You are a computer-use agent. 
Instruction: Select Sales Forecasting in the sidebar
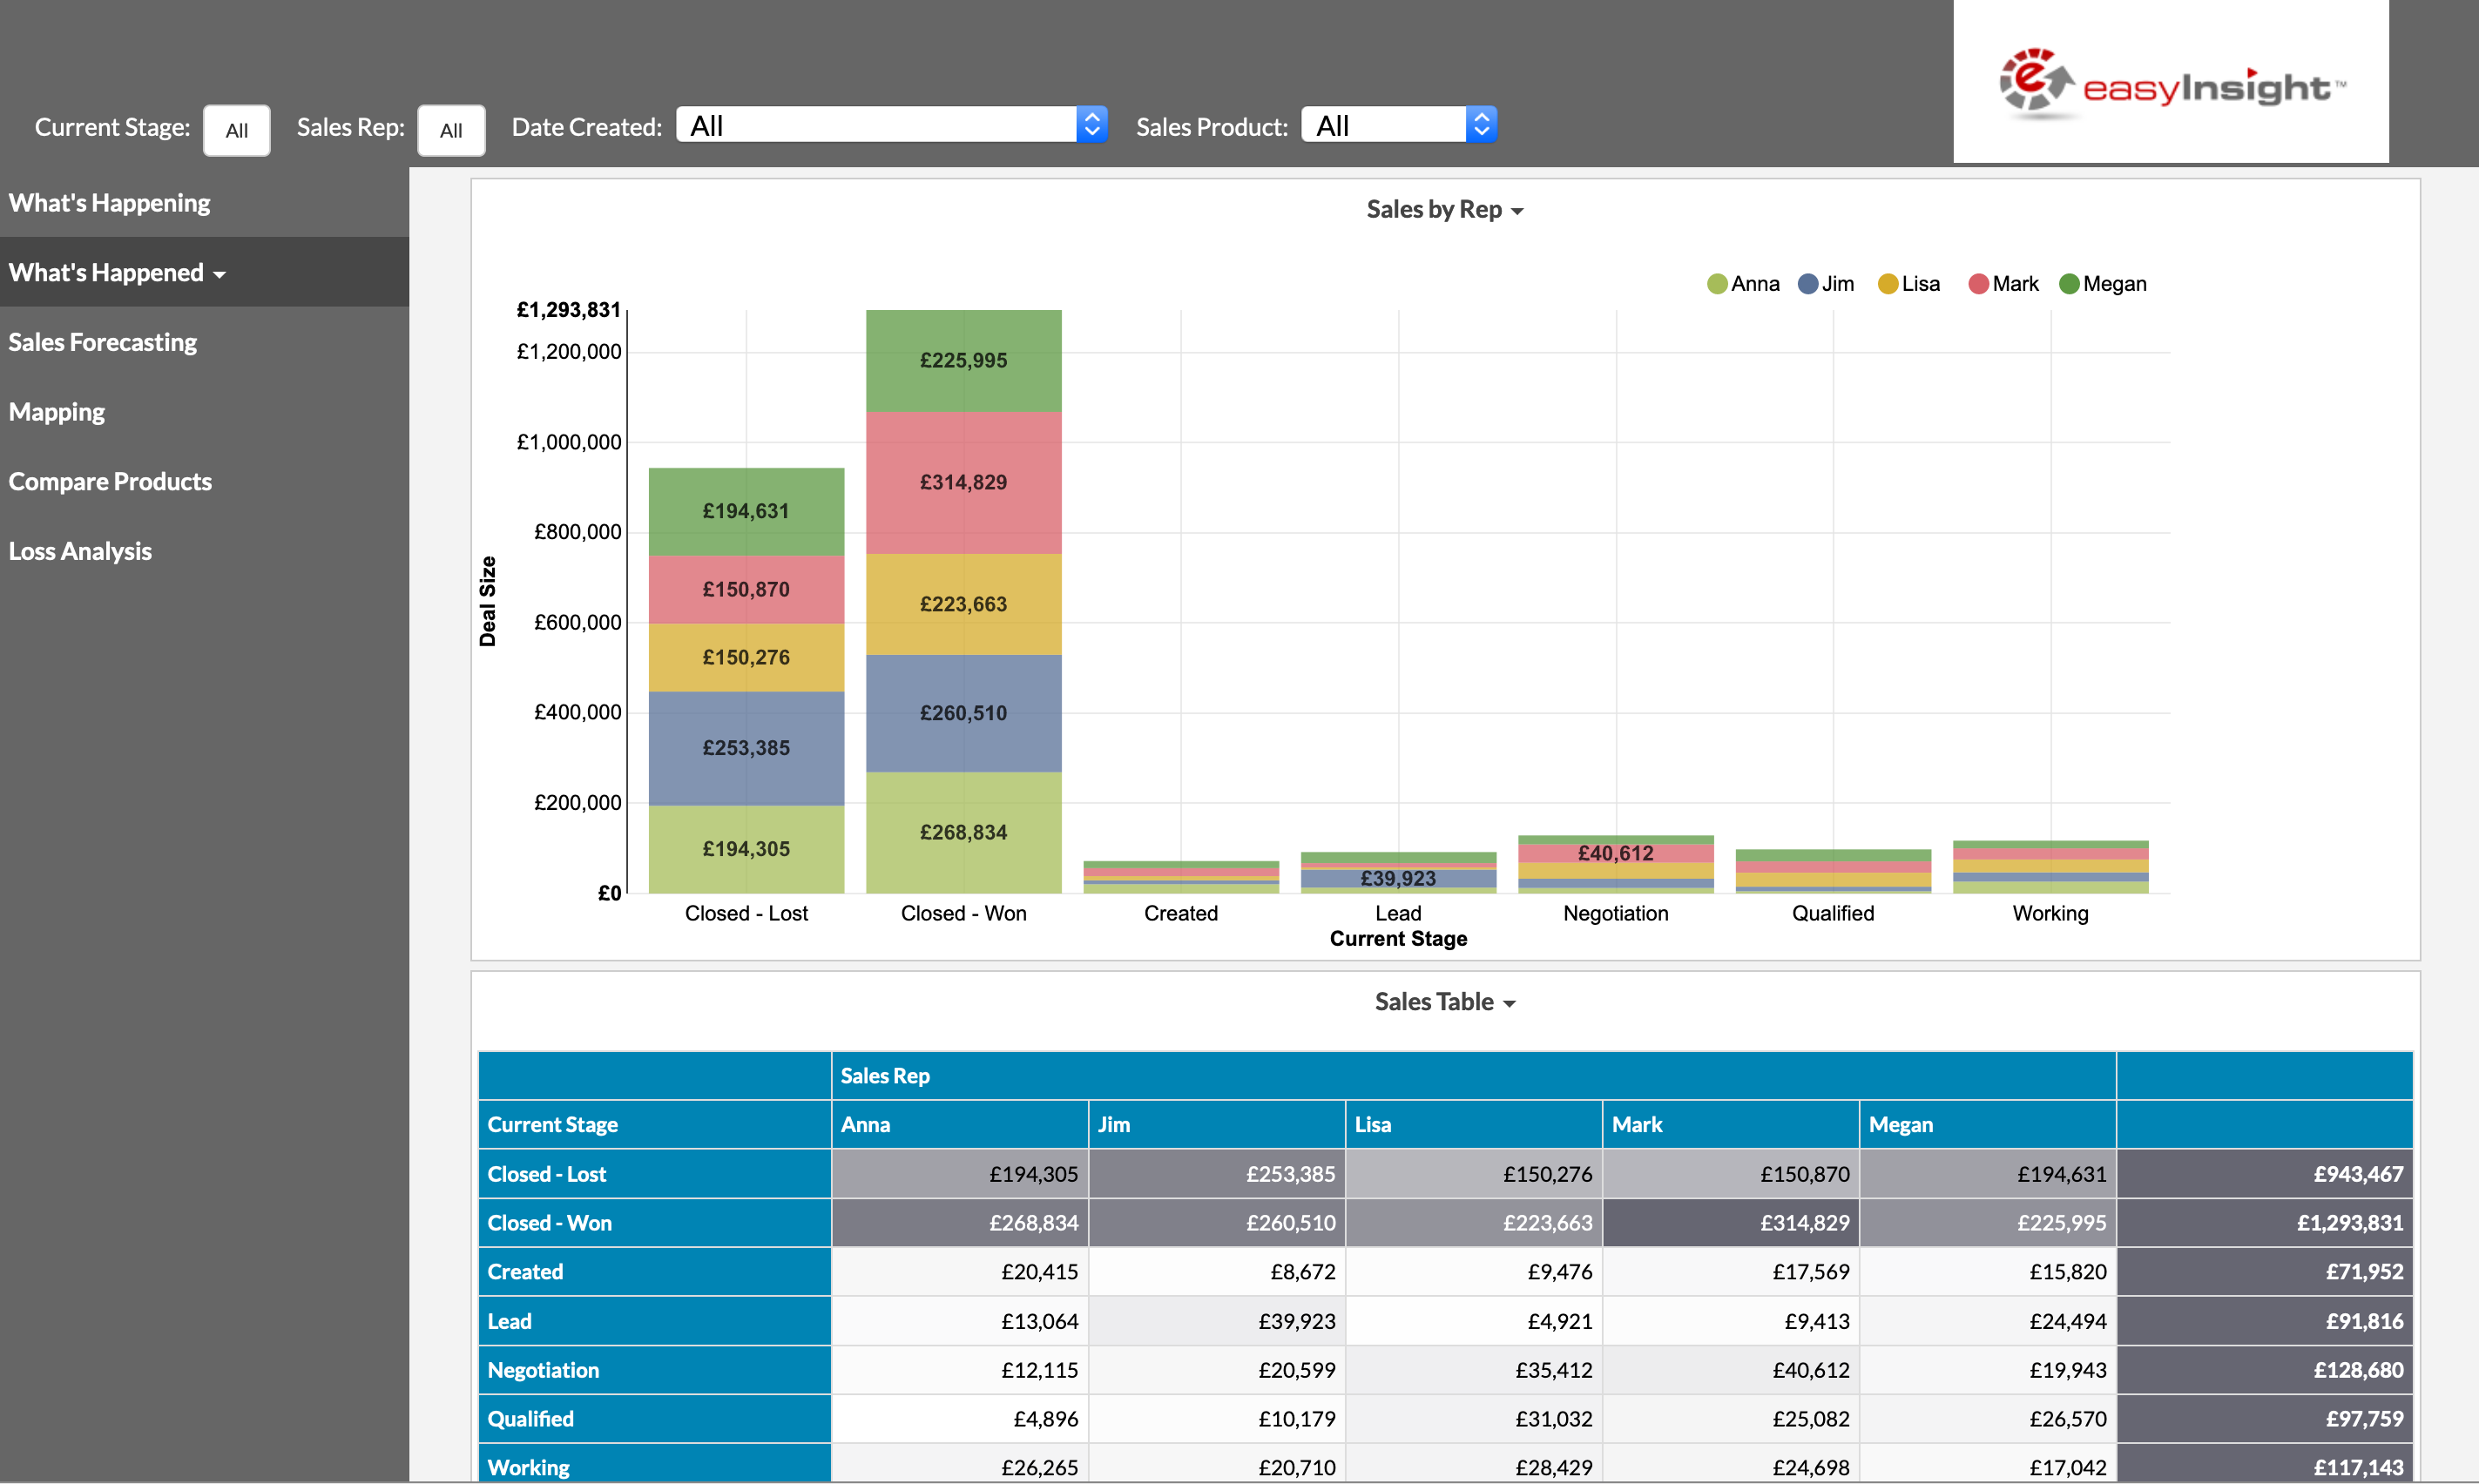pos(102,342)
